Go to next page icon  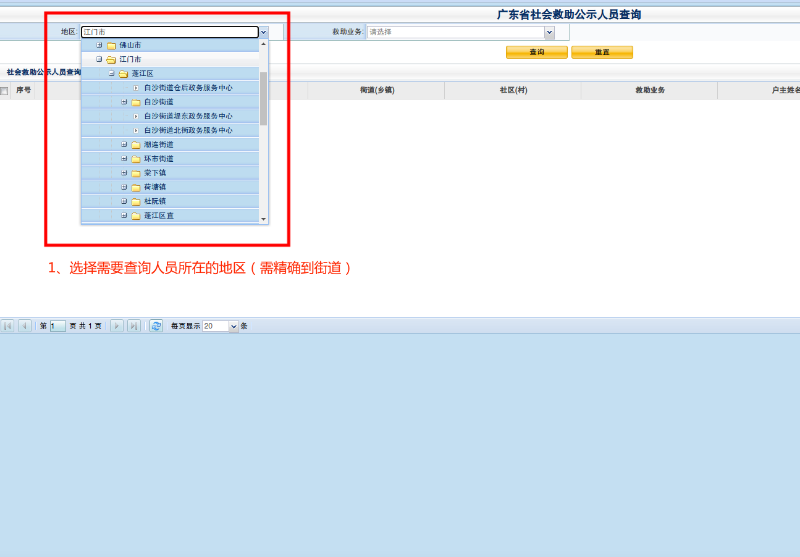(117, 326)
